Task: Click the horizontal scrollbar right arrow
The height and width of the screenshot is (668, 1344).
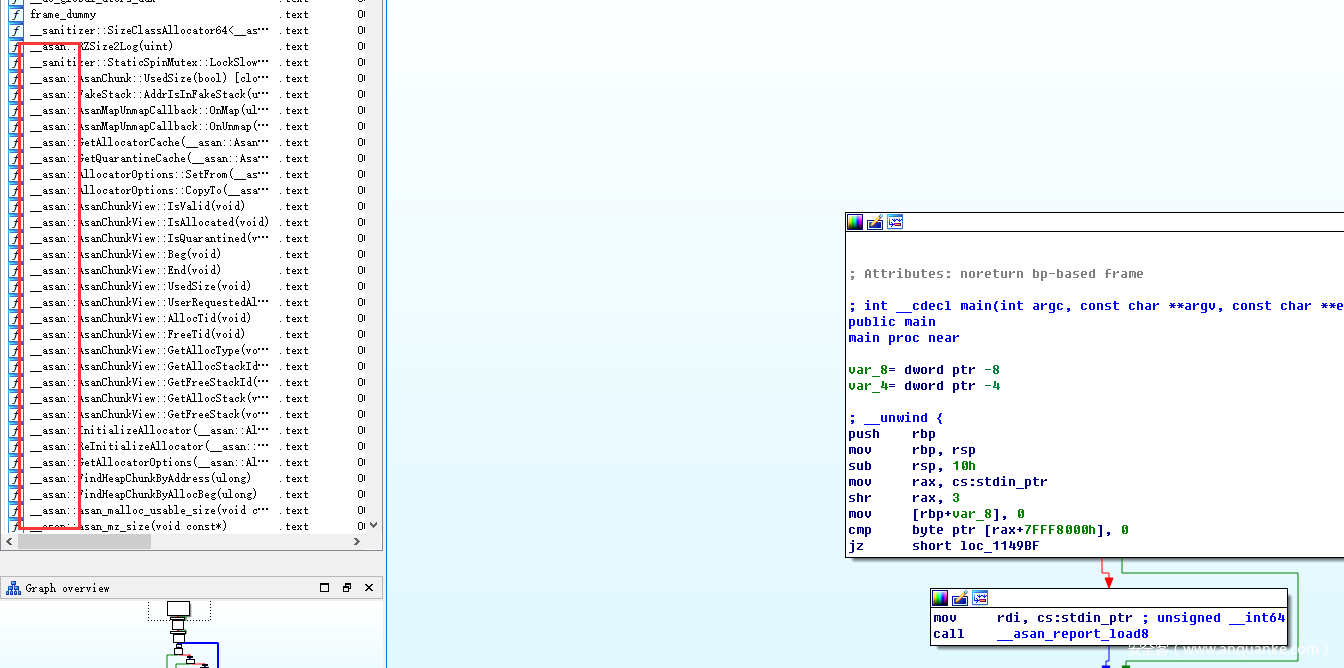Action: pyautogui.click(x=358, y=541)
